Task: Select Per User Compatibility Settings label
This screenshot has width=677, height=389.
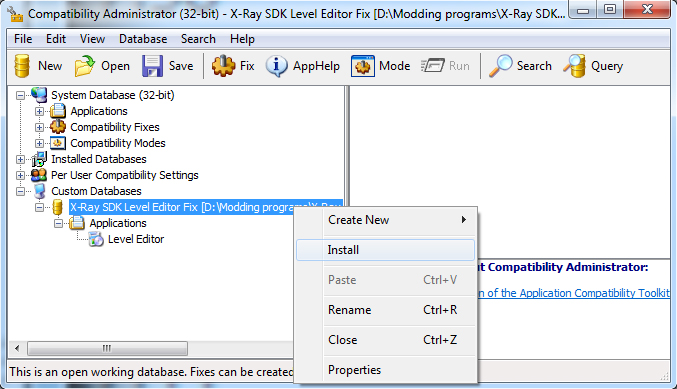Action: [x=125, y=175]
